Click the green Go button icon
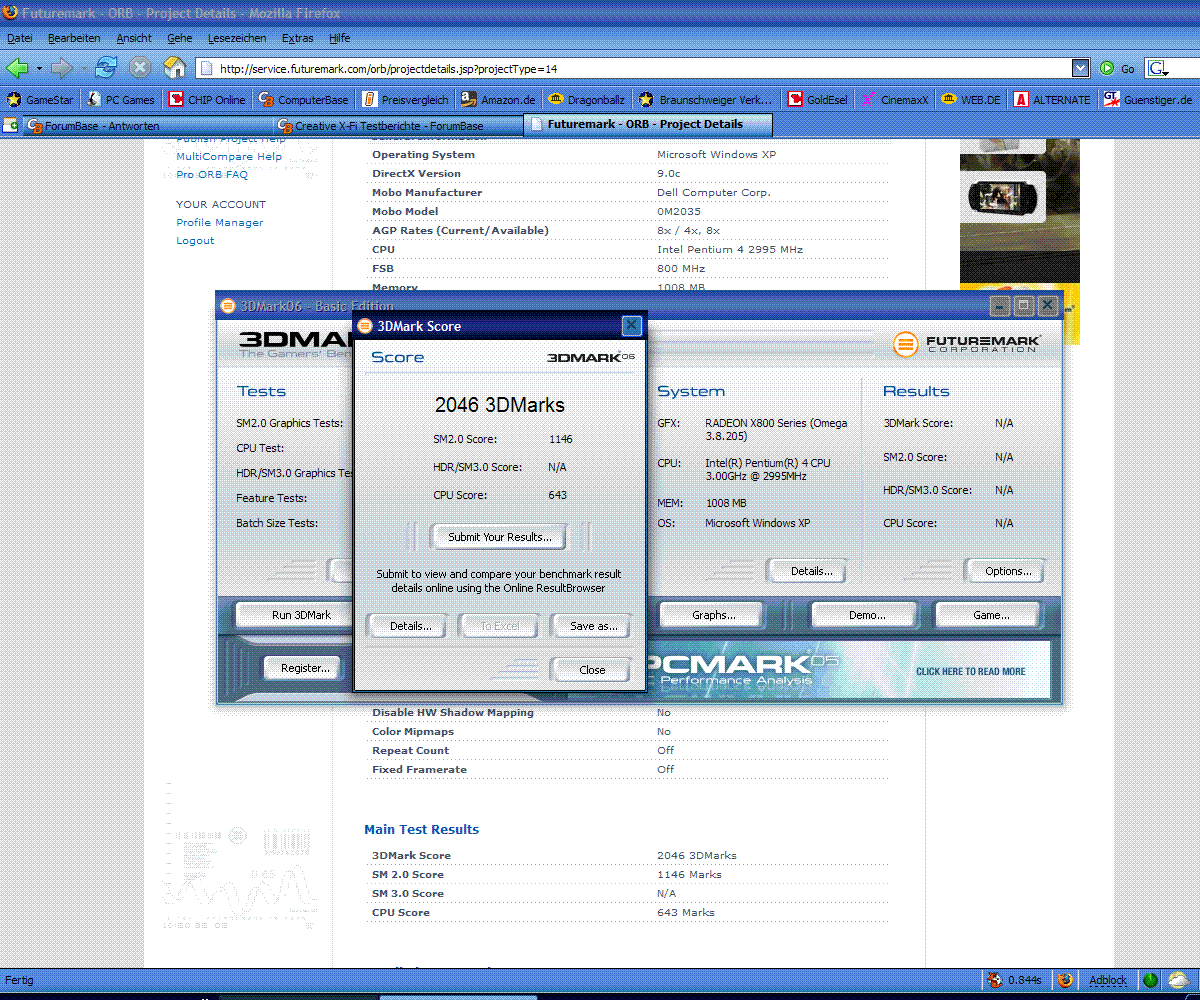Viewport: 1200px width, 1000px height. point(1107,68)
